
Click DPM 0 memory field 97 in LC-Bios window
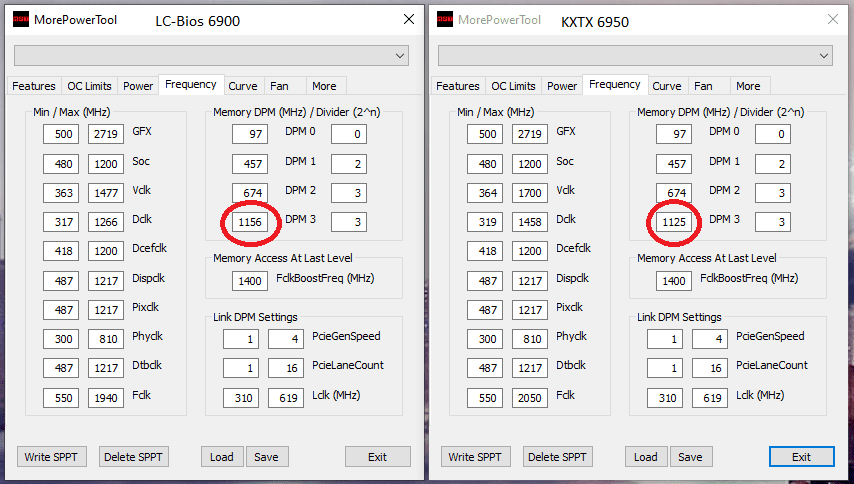(x=250, y=134)
